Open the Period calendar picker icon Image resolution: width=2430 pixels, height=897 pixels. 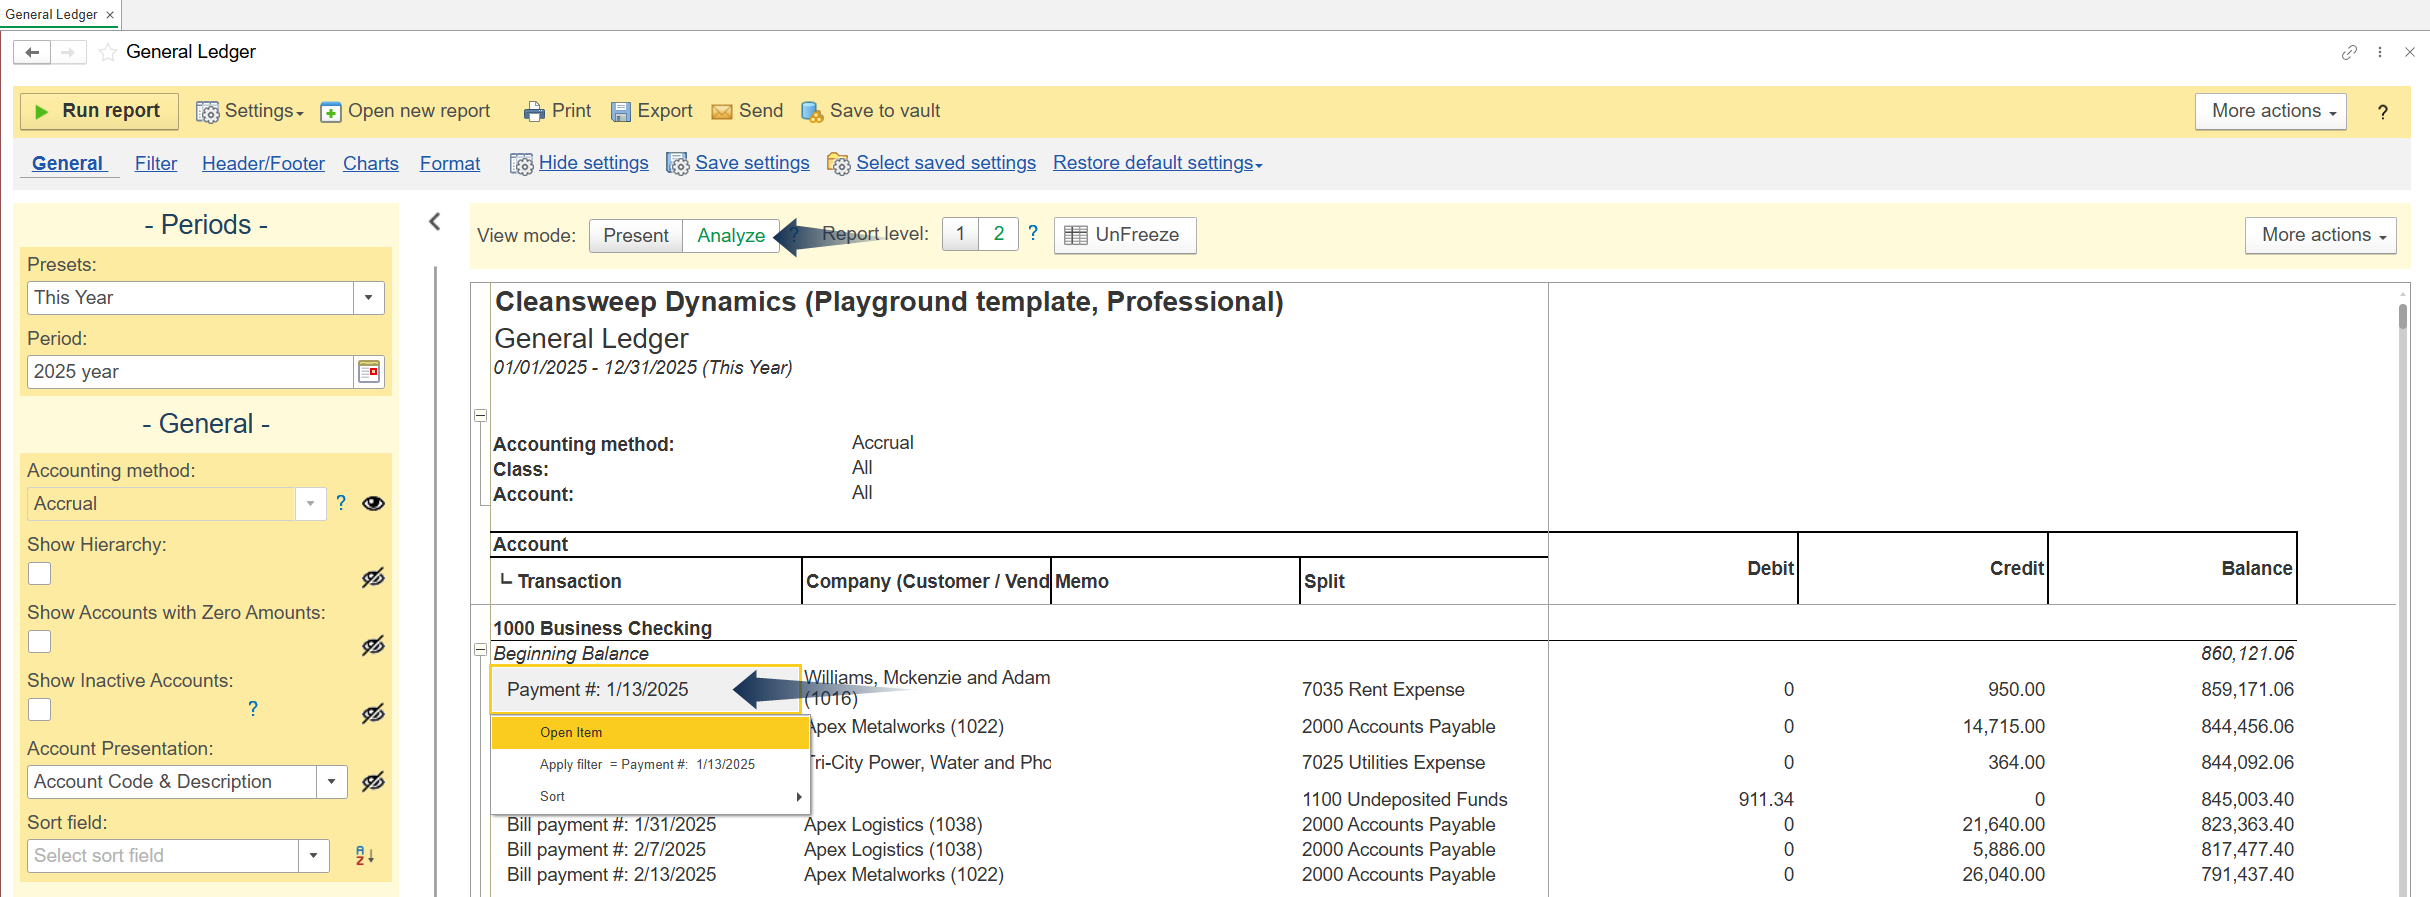coord(369,372)
